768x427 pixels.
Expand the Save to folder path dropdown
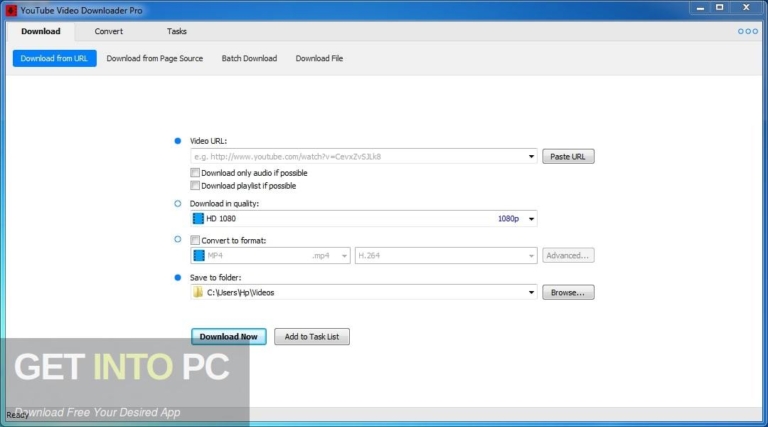(531, 293)
